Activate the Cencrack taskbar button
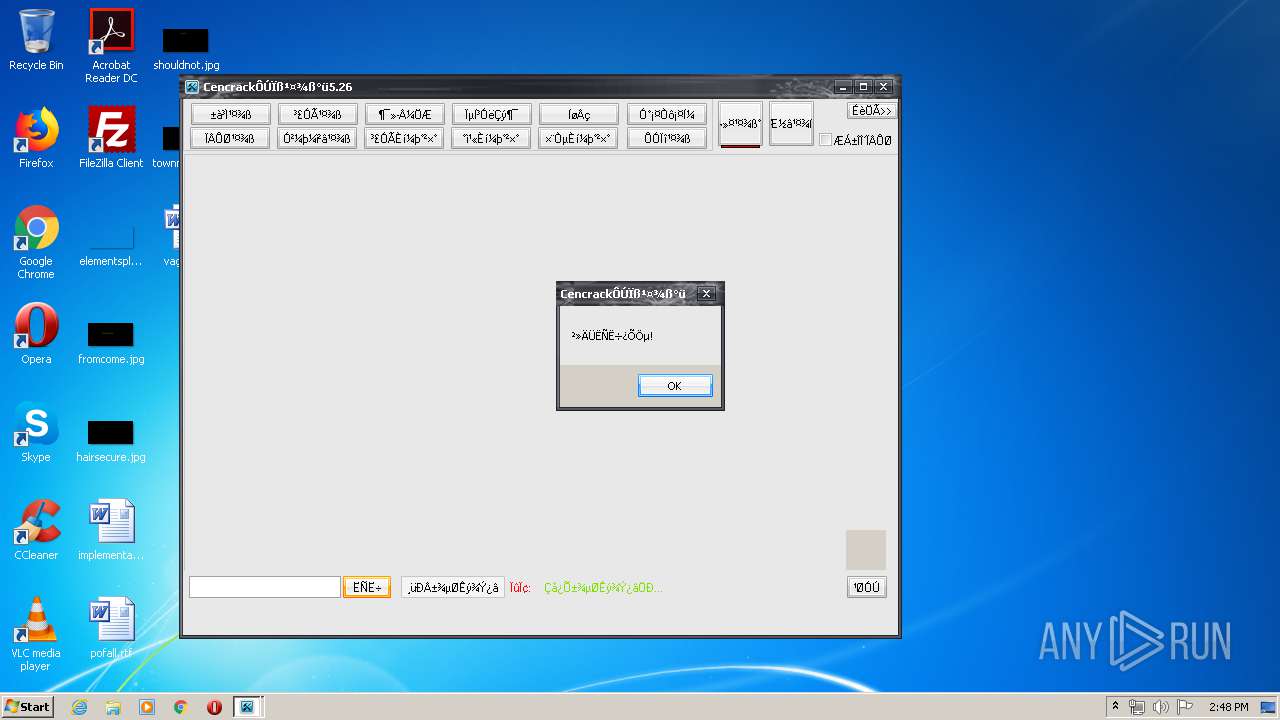Viewport: 1280px width, 720px height. click(247, 707)
